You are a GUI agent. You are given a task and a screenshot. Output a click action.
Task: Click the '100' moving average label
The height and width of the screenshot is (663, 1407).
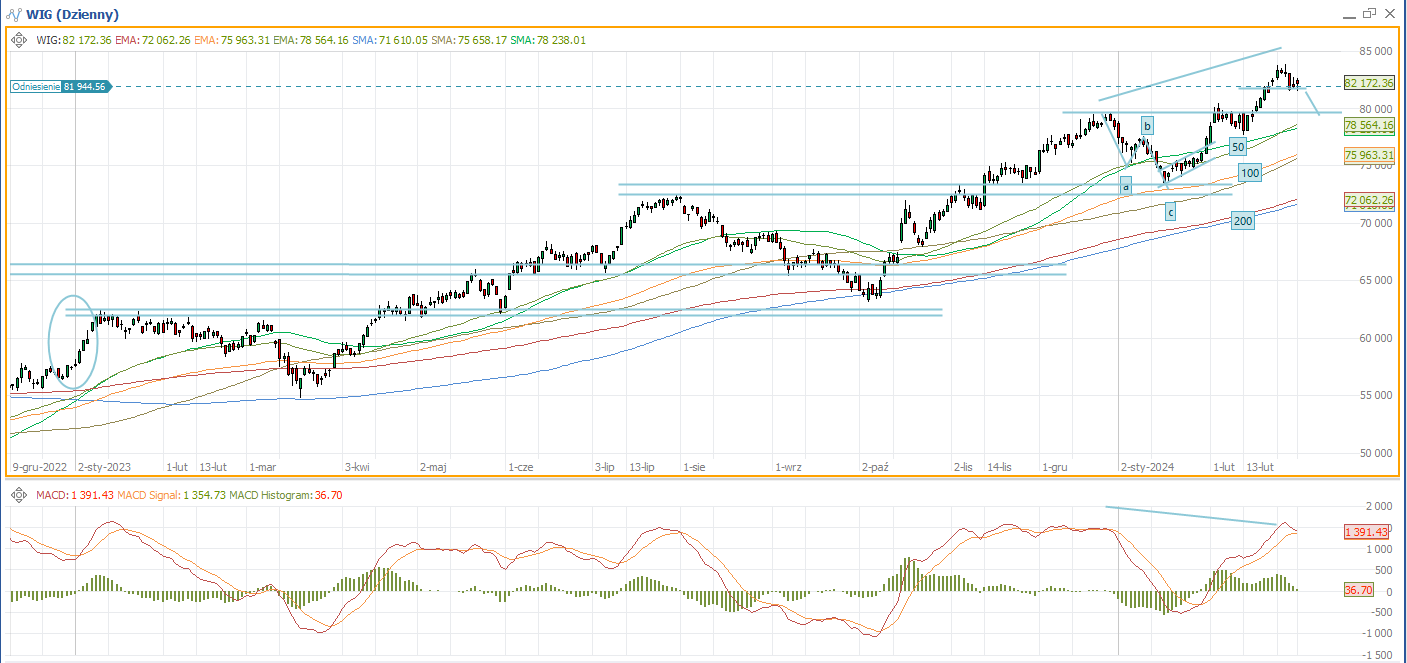[x=1249, y=173]
